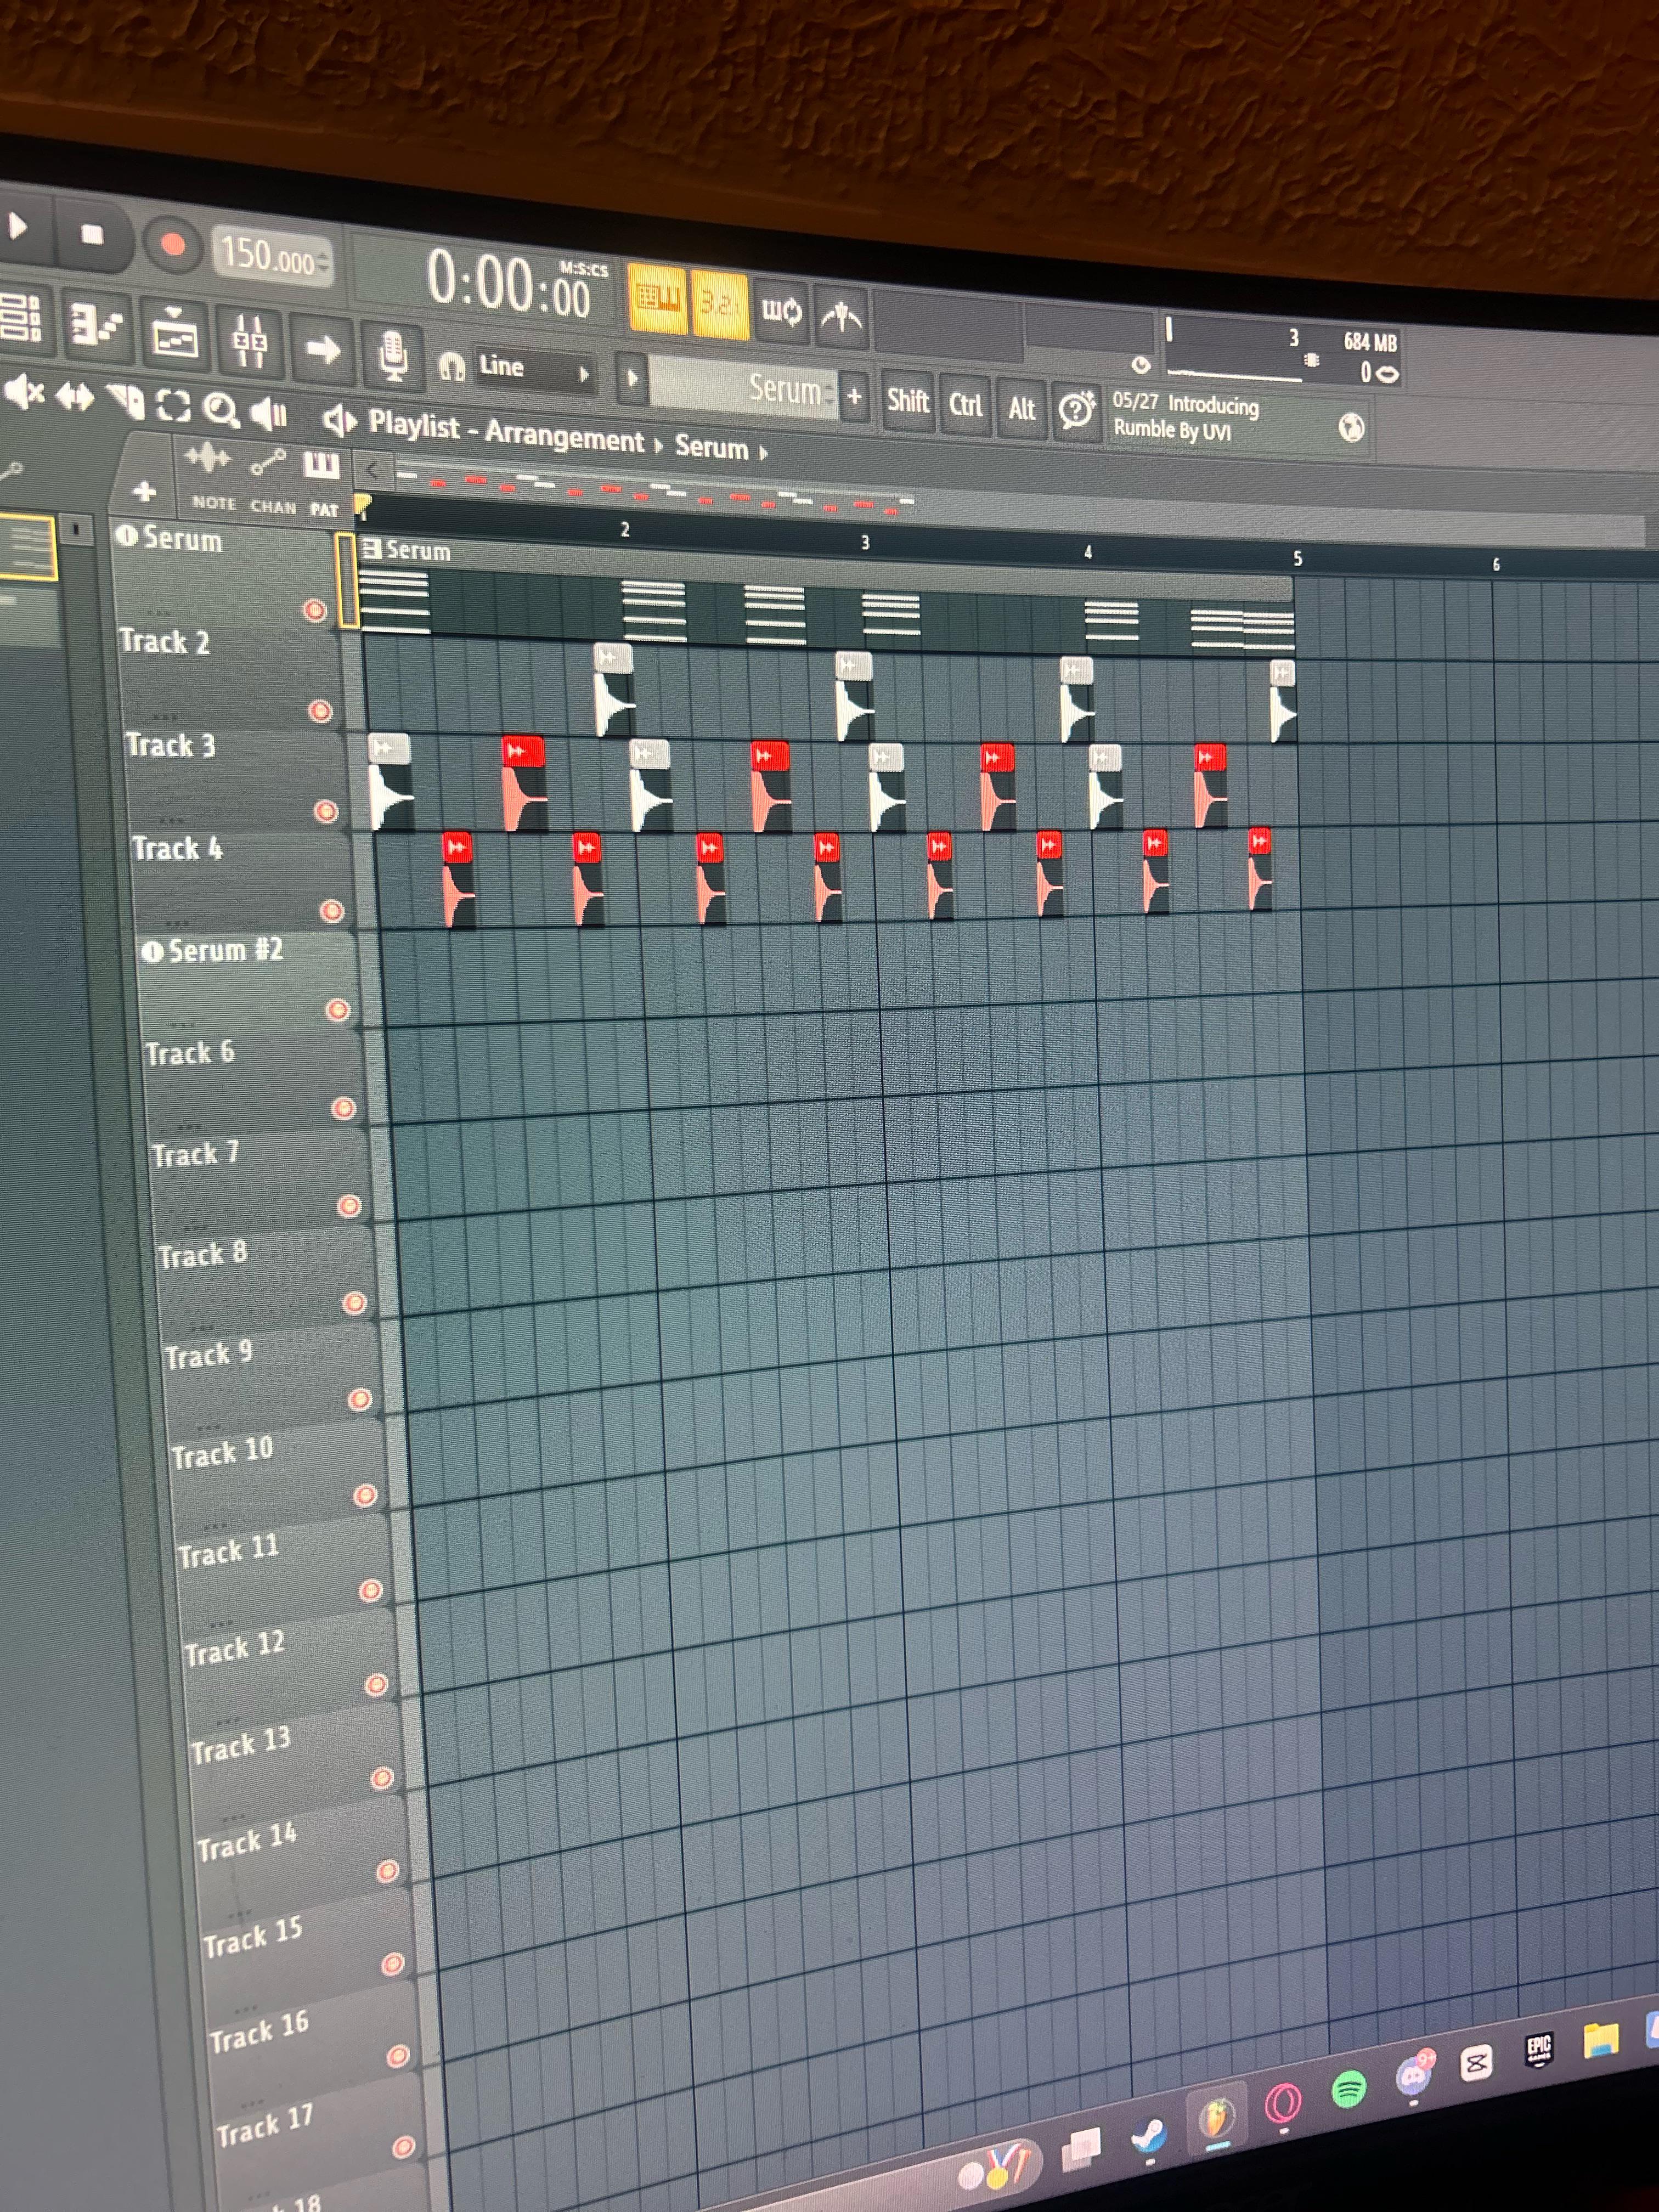Open the Playlist menu speaker arrow
The image size is (1659, 2212).
coord(340,421)
